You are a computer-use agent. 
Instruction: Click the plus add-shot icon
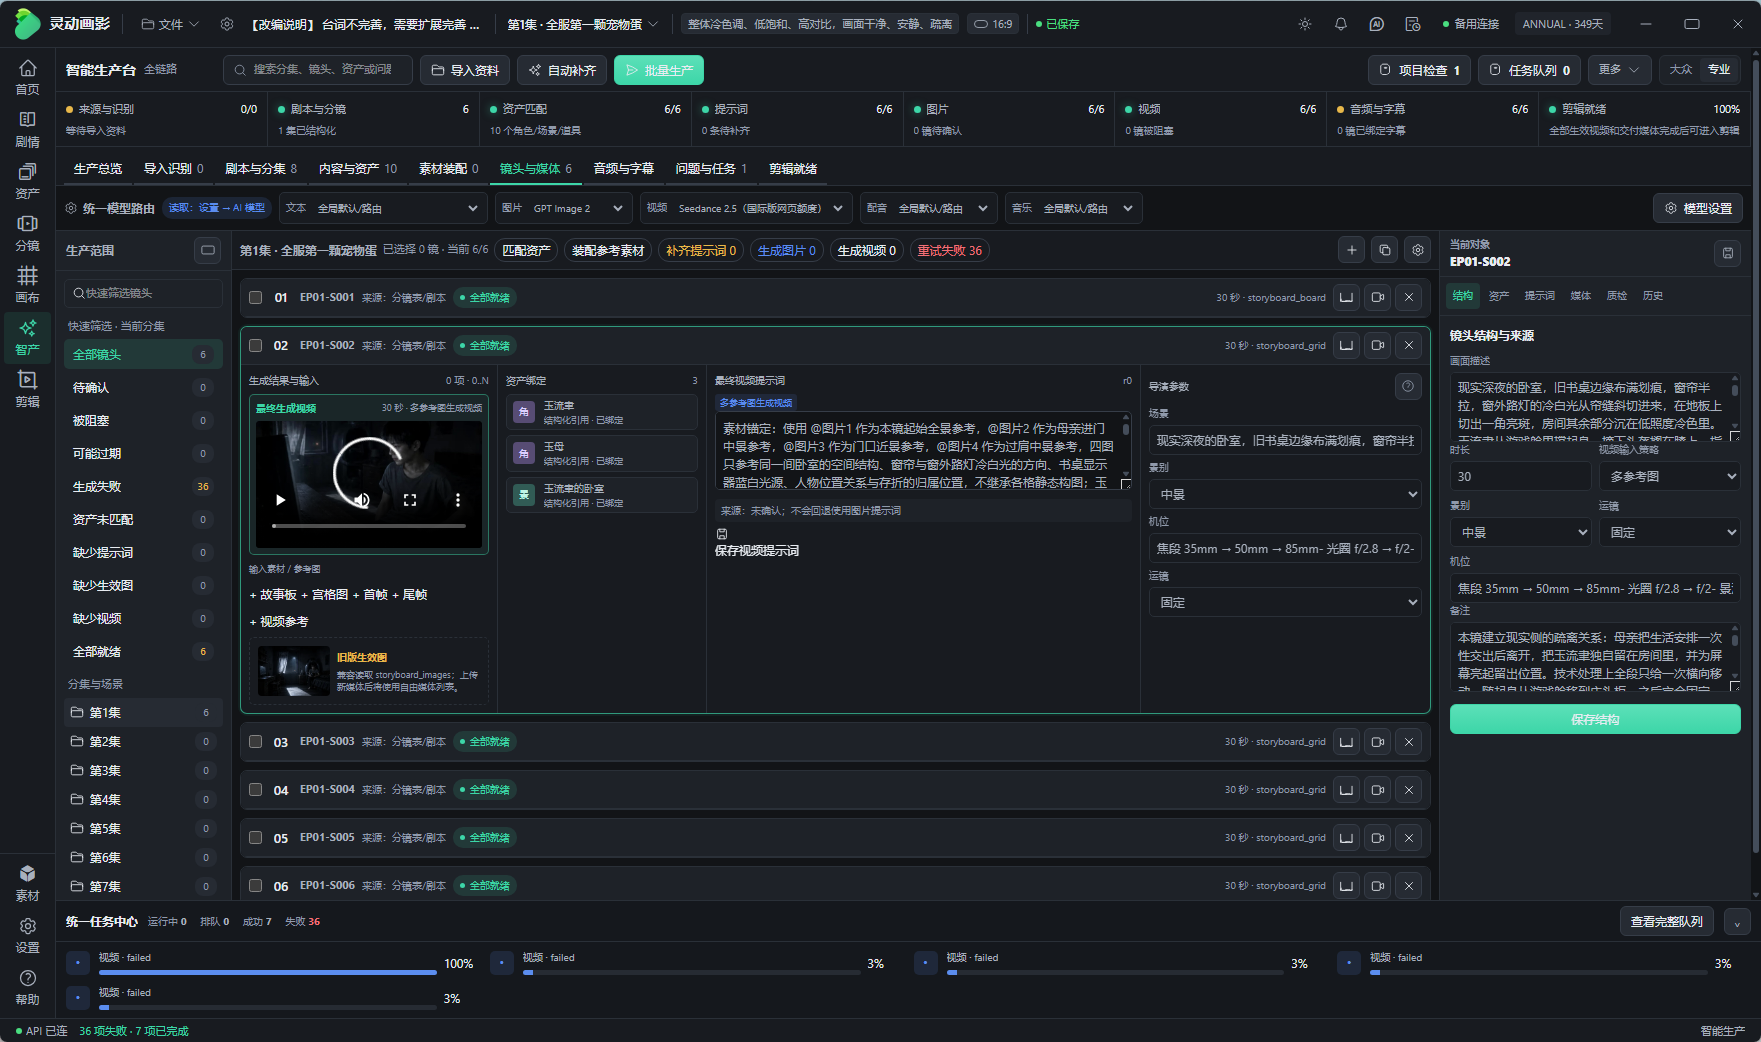[x=1352, y=250]
